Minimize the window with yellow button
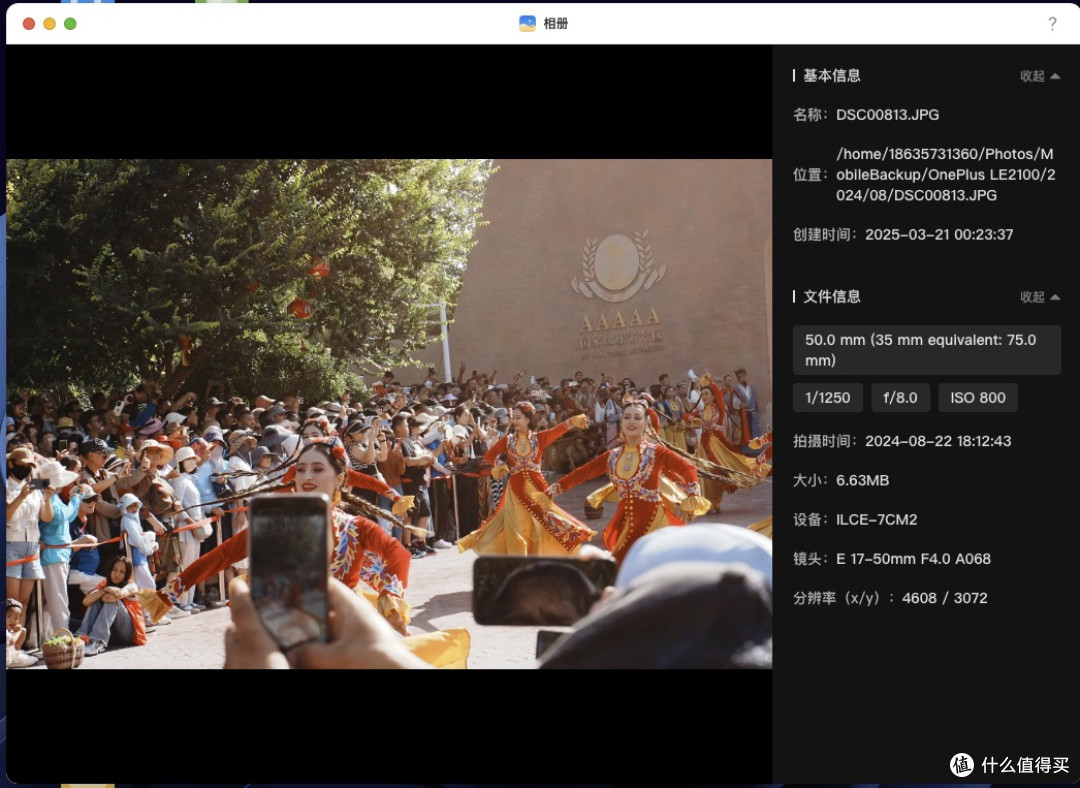Image resolution: width=1080 pixels, height=788 pixels. [50, 23]
